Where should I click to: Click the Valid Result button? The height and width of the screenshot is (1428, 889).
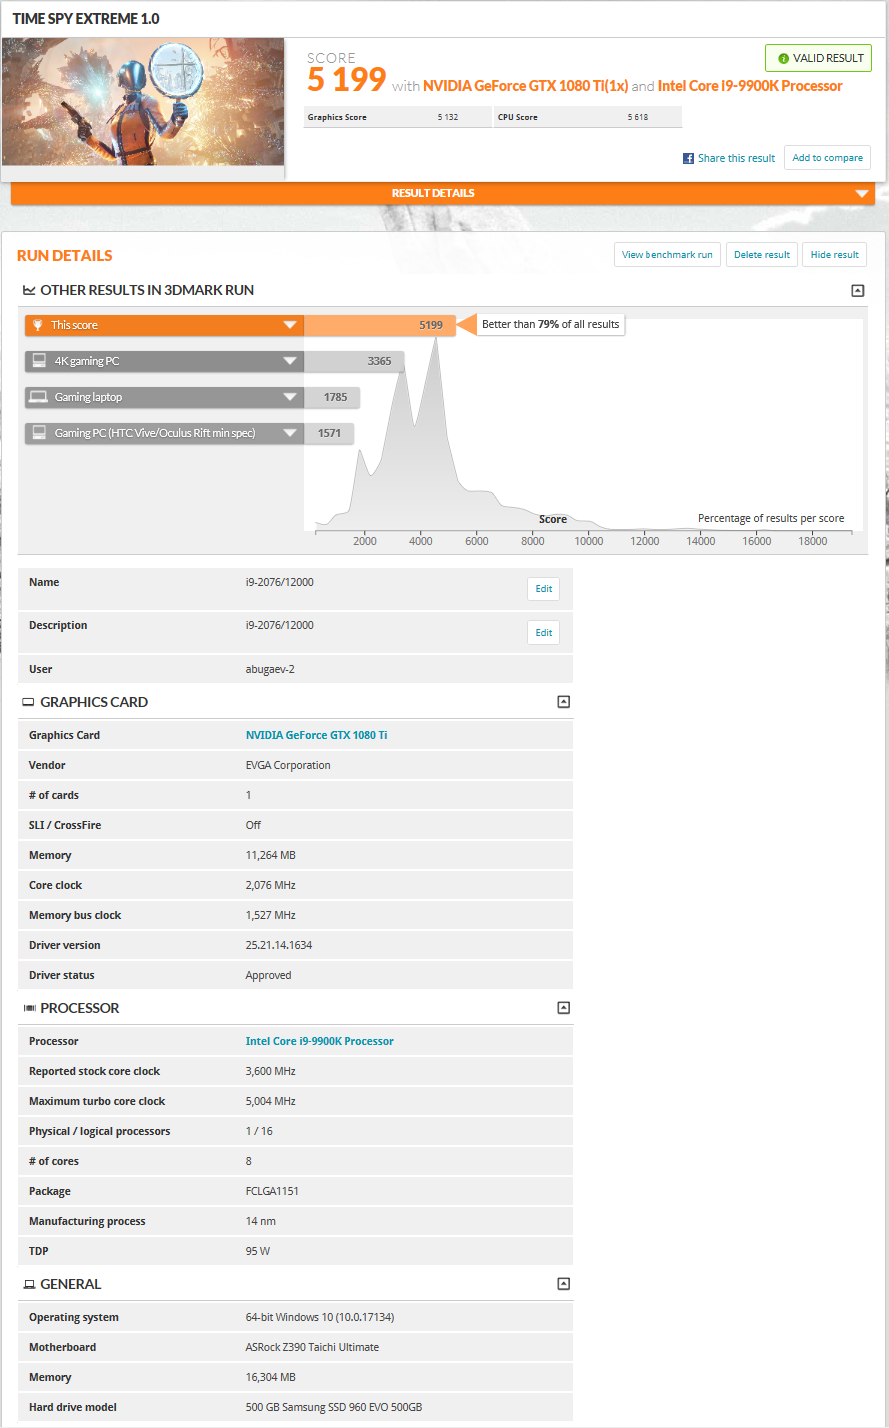818,58
